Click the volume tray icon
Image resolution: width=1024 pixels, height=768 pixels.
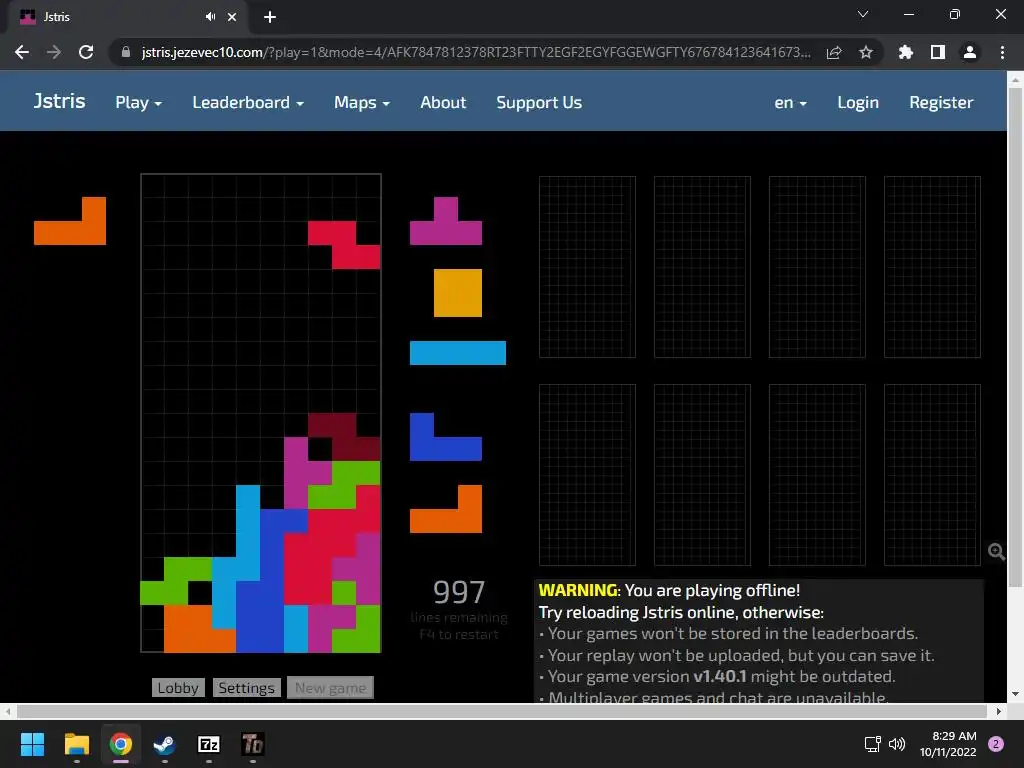click(897, 744)
